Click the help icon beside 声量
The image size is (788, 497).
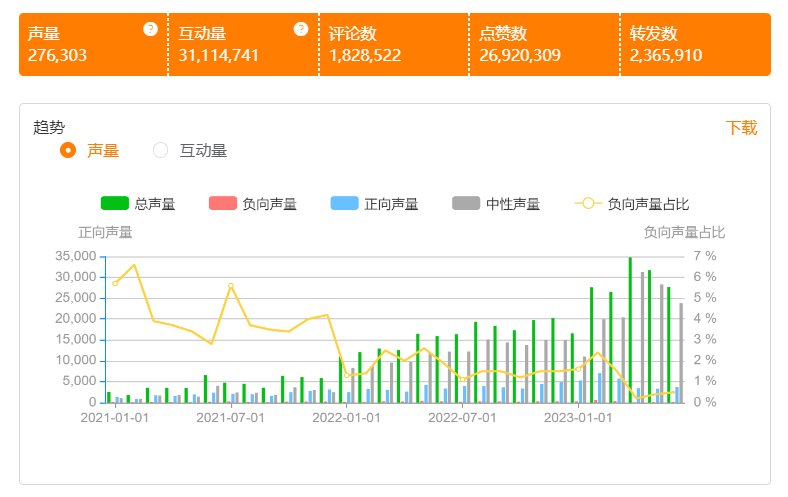point(150,29)
